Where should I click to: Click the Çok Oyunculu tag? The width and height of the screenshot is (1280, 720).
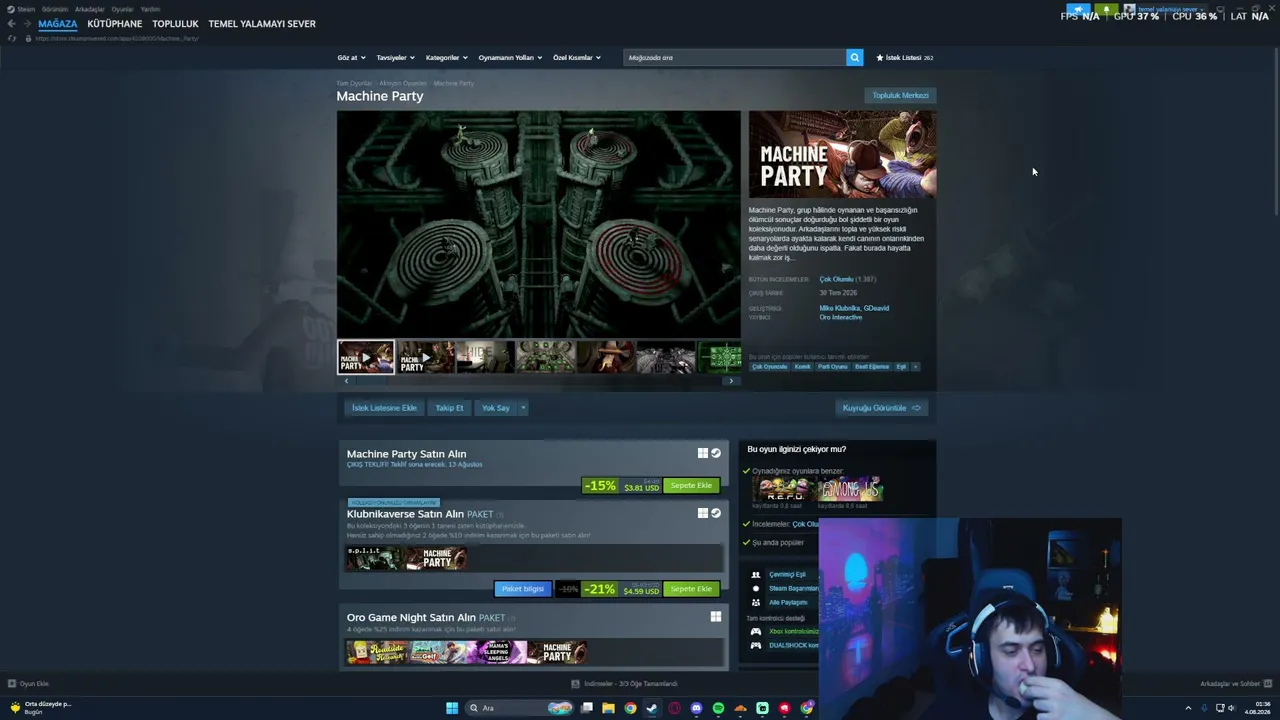pyautogui.click(x=769, y=367)
